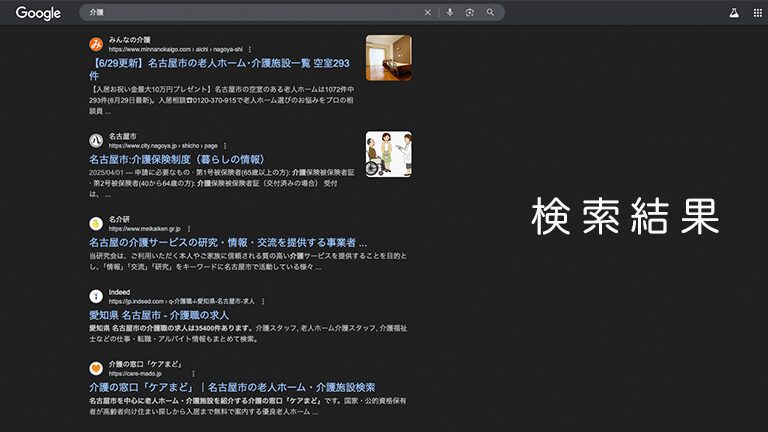Viewport: 768px width, 432px height.
Task: Click the ケアまど site favicon
Action: pos(96,368)
